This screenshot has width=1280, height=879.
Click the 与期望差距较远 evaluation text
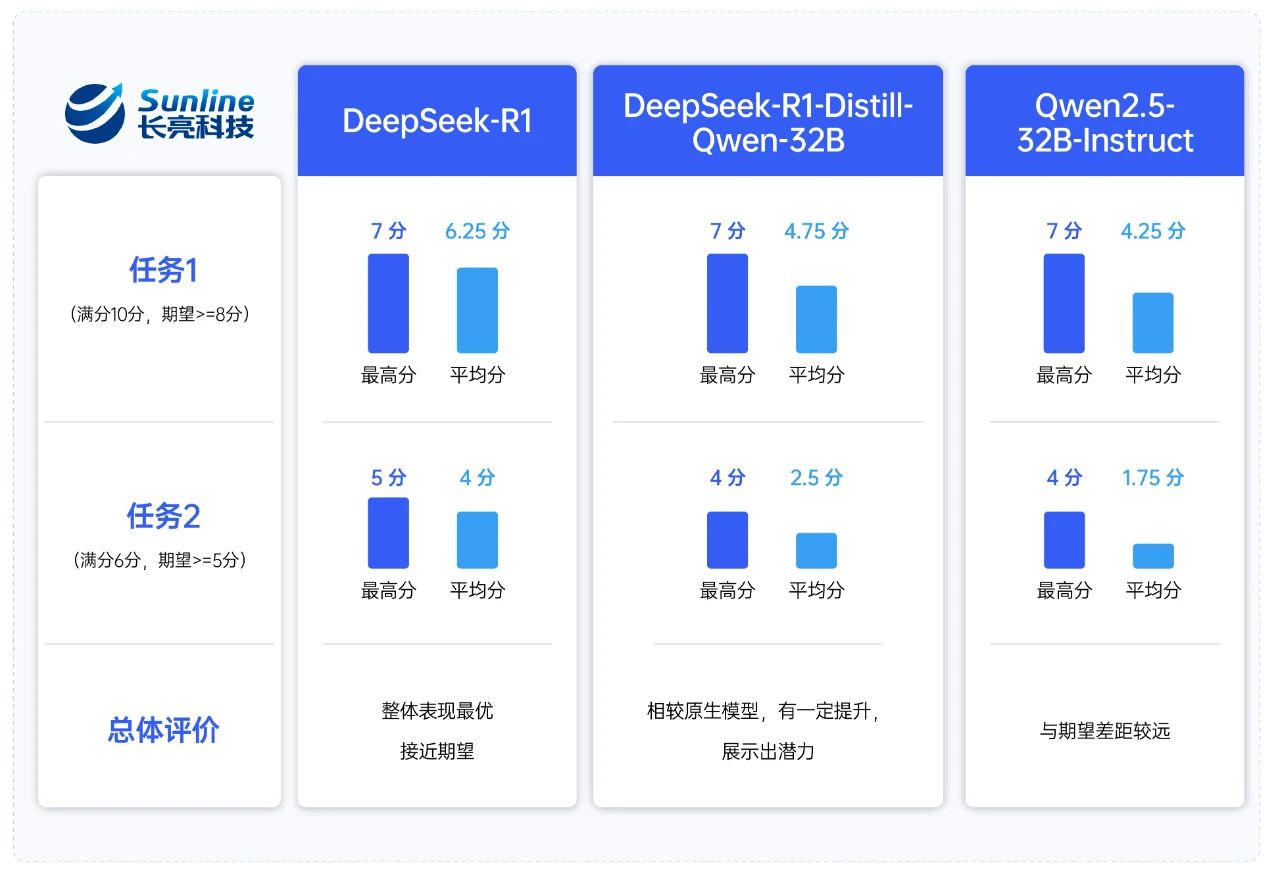(1105, 731)
